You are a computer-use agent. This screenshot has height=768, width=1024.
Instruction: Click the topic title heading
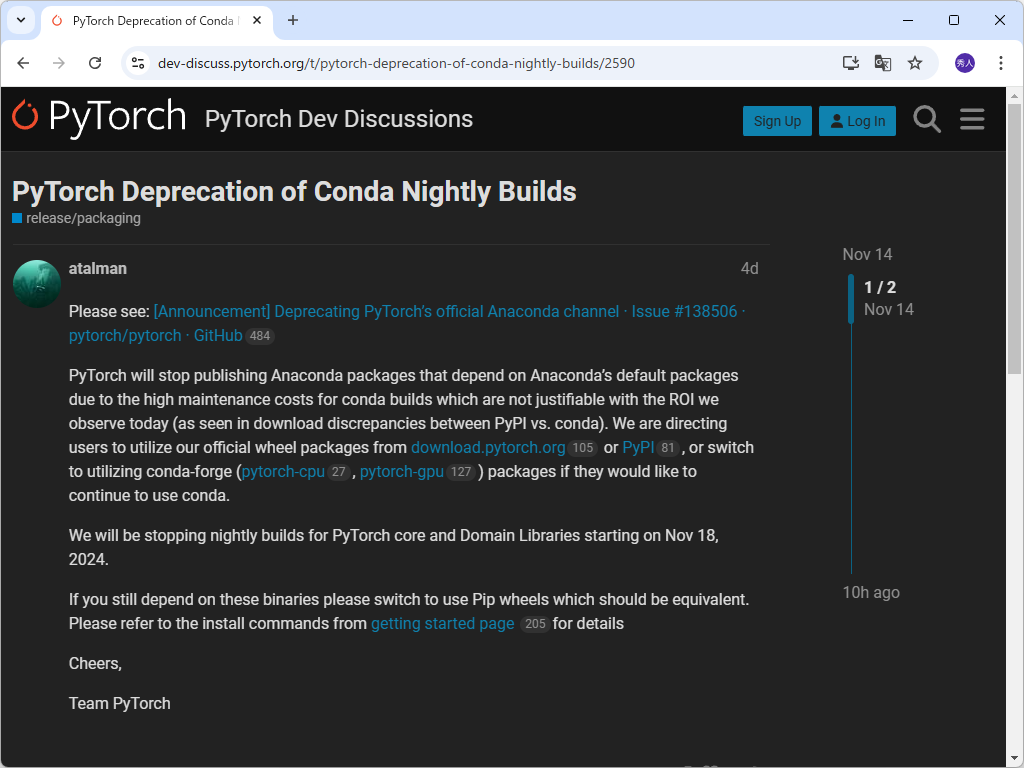(x=295, y=191)
